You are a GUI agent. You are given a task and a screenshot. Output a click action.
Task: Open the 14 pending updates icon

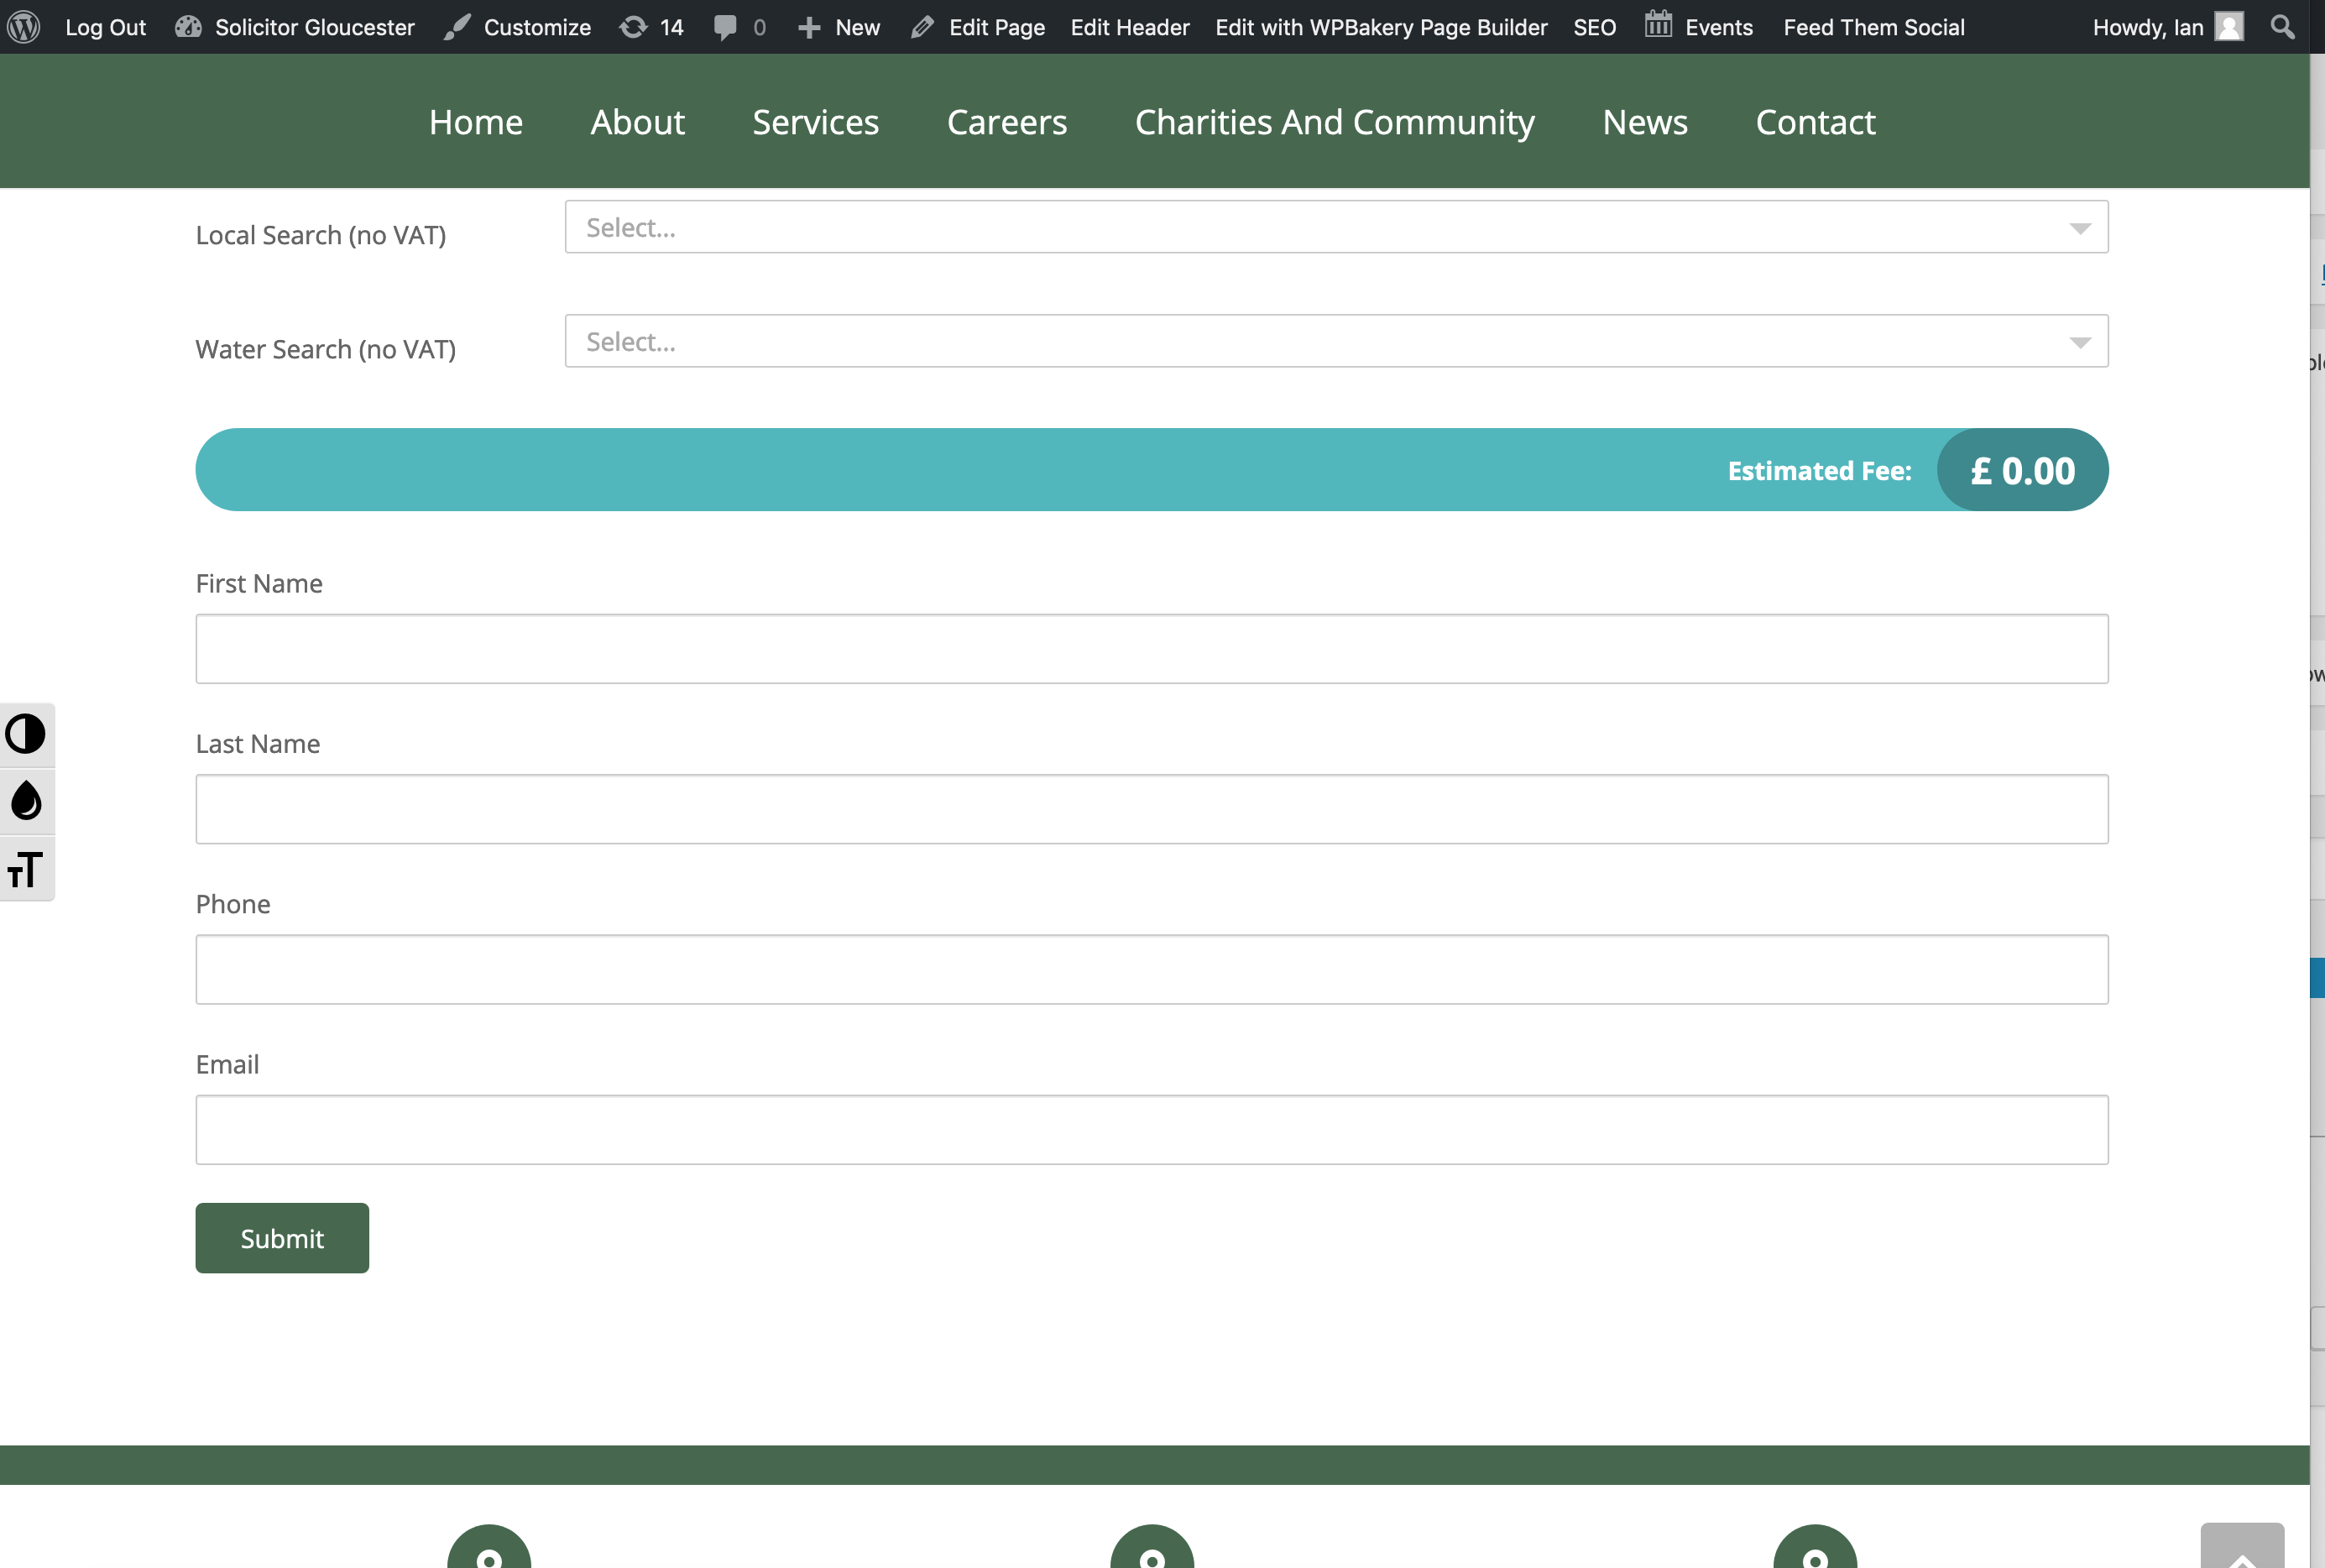(x=633, y=27)
